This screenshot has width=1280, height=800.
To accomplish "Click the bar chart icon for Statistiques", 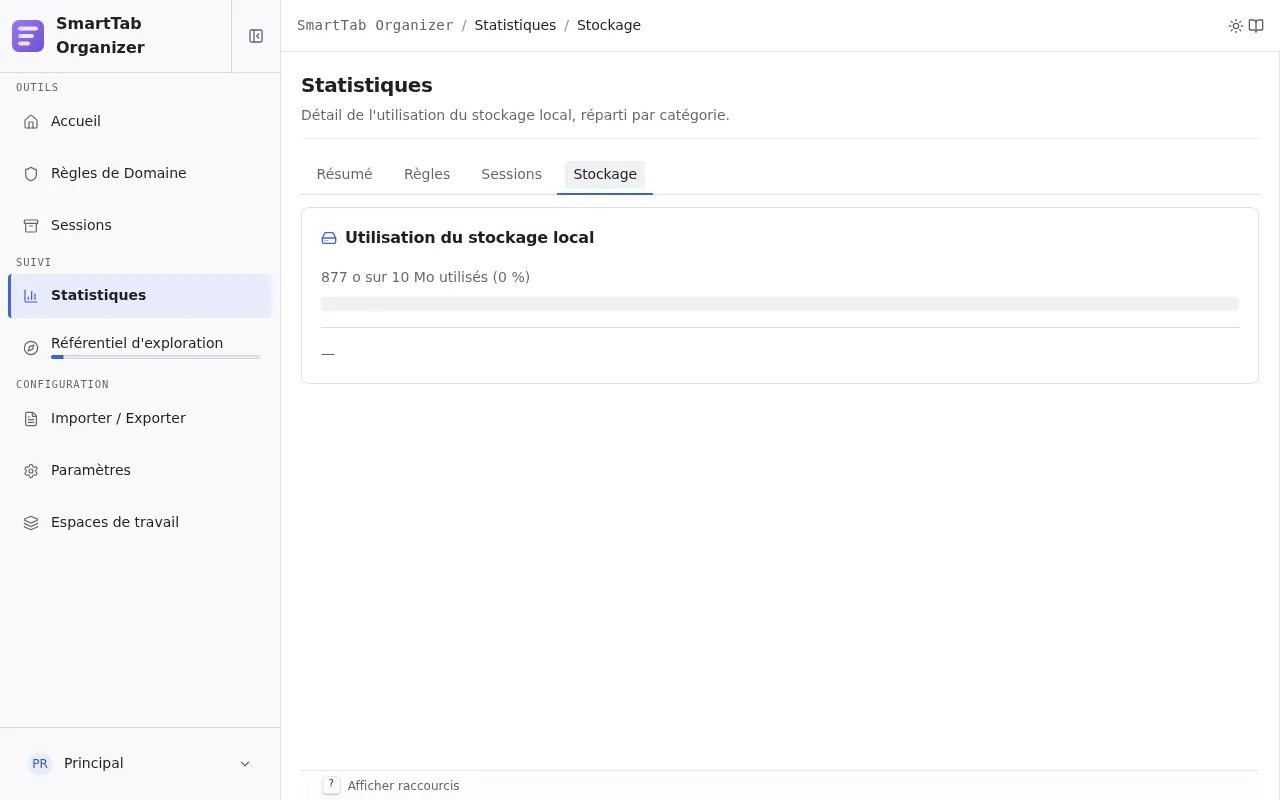I will (31, 296).
